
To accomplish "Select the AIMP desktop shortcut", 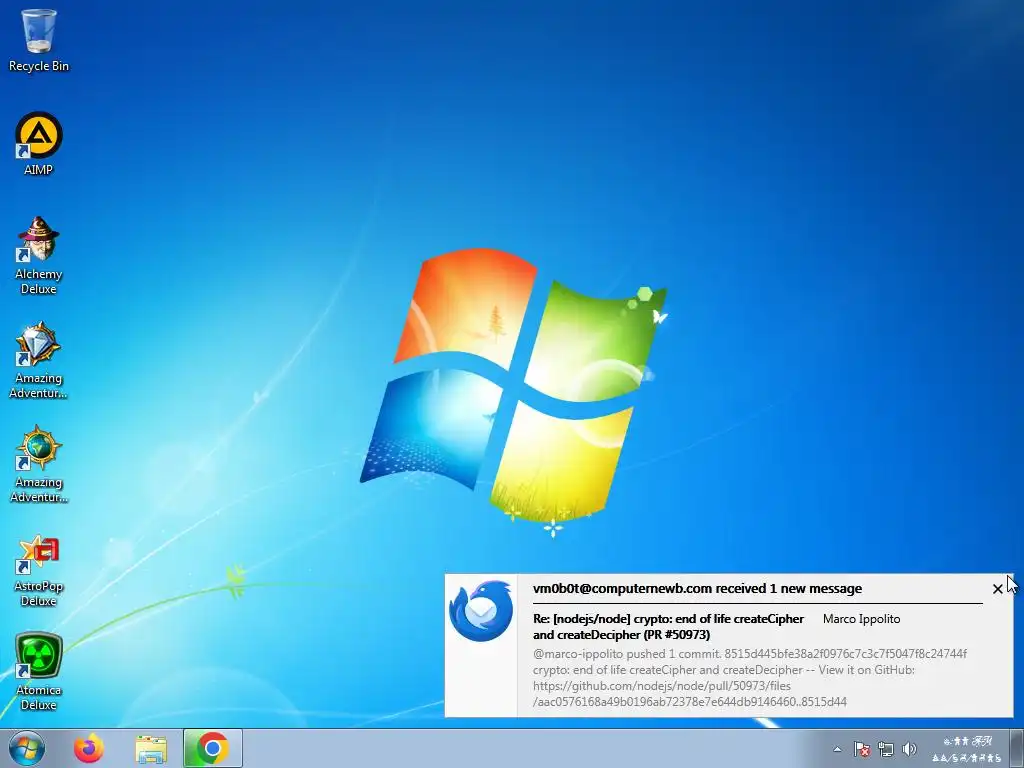I will [39, 144].
